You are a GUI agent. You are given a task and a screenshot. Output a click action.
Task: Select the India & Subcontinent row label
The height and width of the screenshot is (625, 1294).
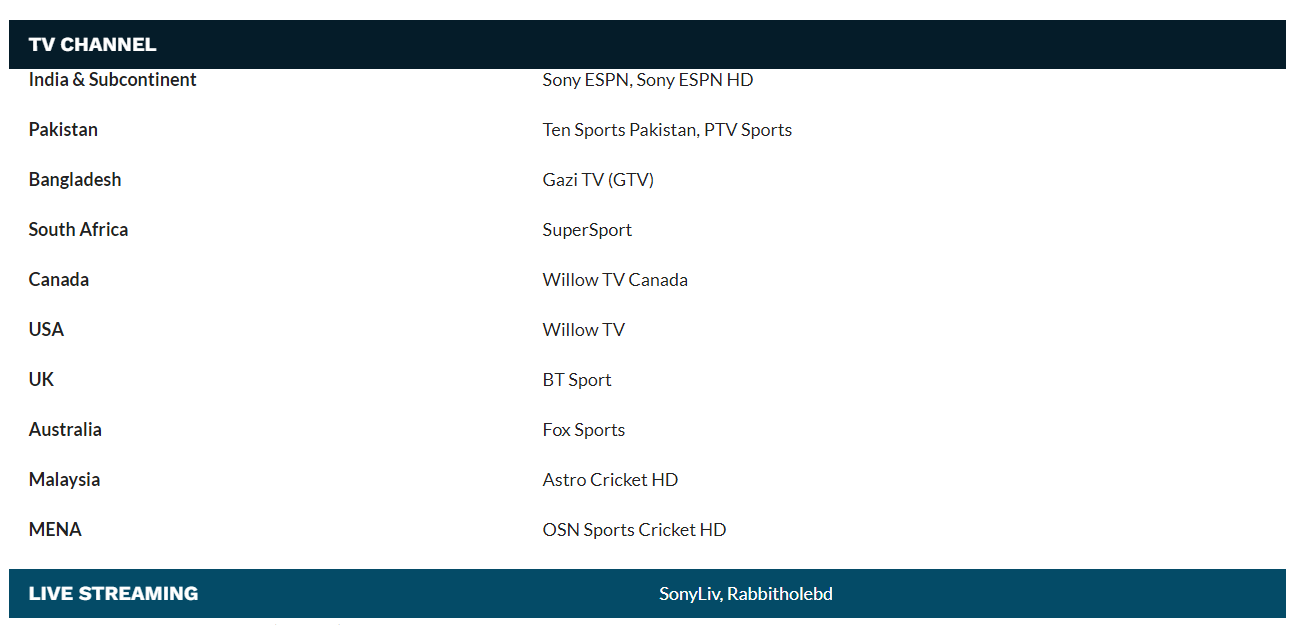click(112, 80)
